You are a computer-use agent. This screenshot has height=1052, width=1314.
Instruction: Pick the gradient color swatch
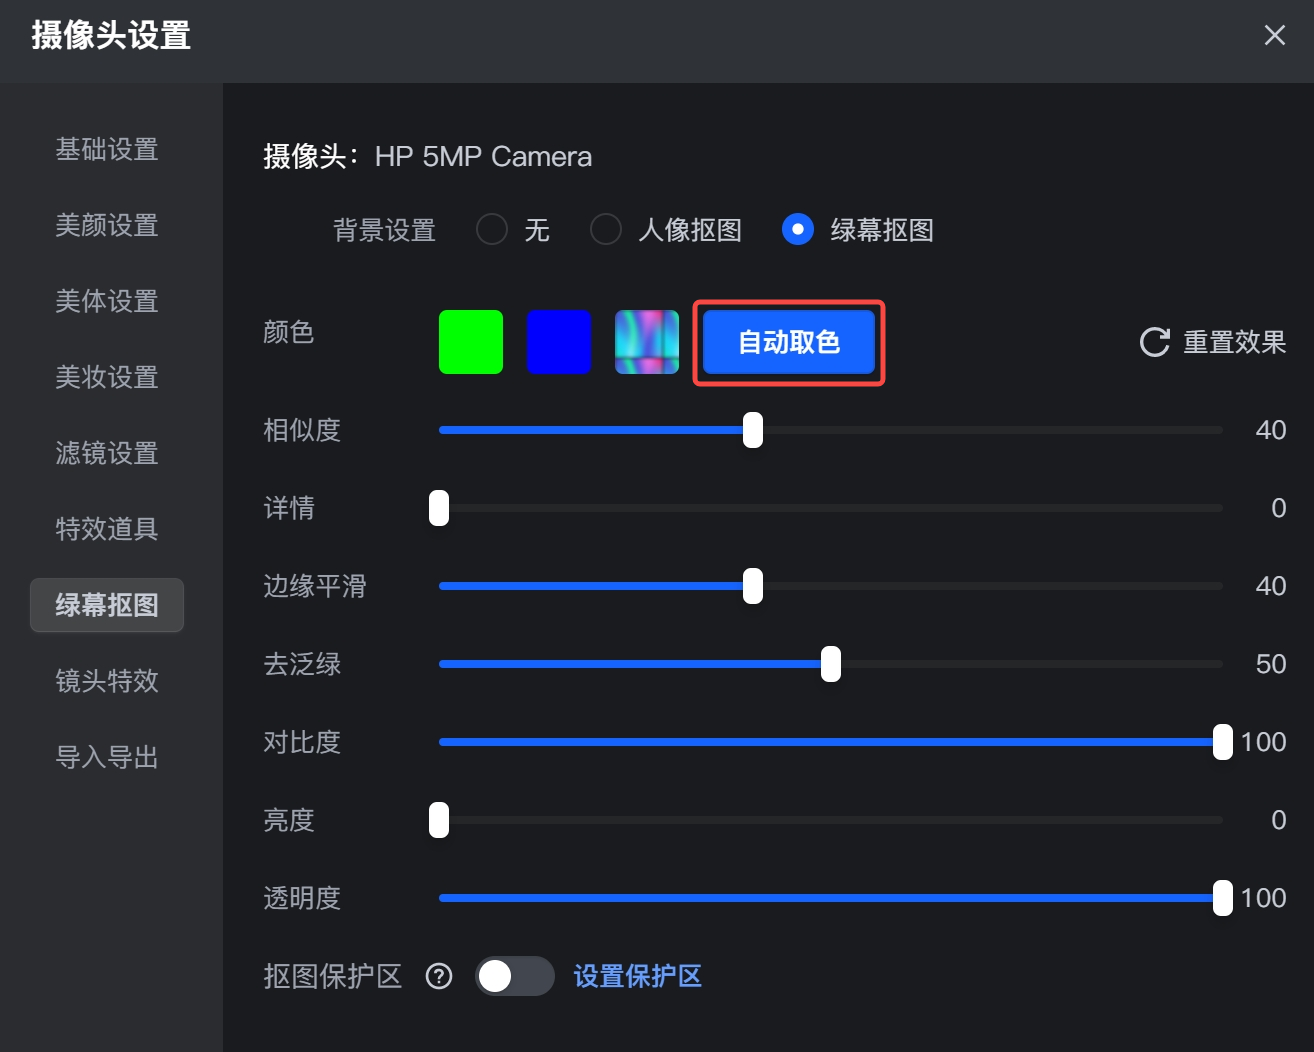[647, 342]
